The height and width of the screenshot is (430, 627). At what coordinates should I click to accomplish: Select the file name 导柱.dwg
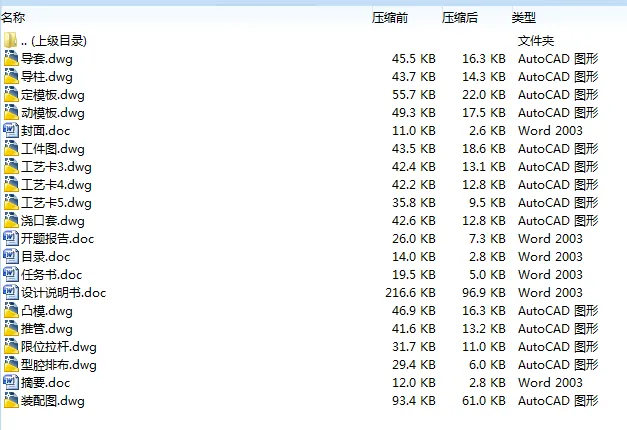(47, 77)
